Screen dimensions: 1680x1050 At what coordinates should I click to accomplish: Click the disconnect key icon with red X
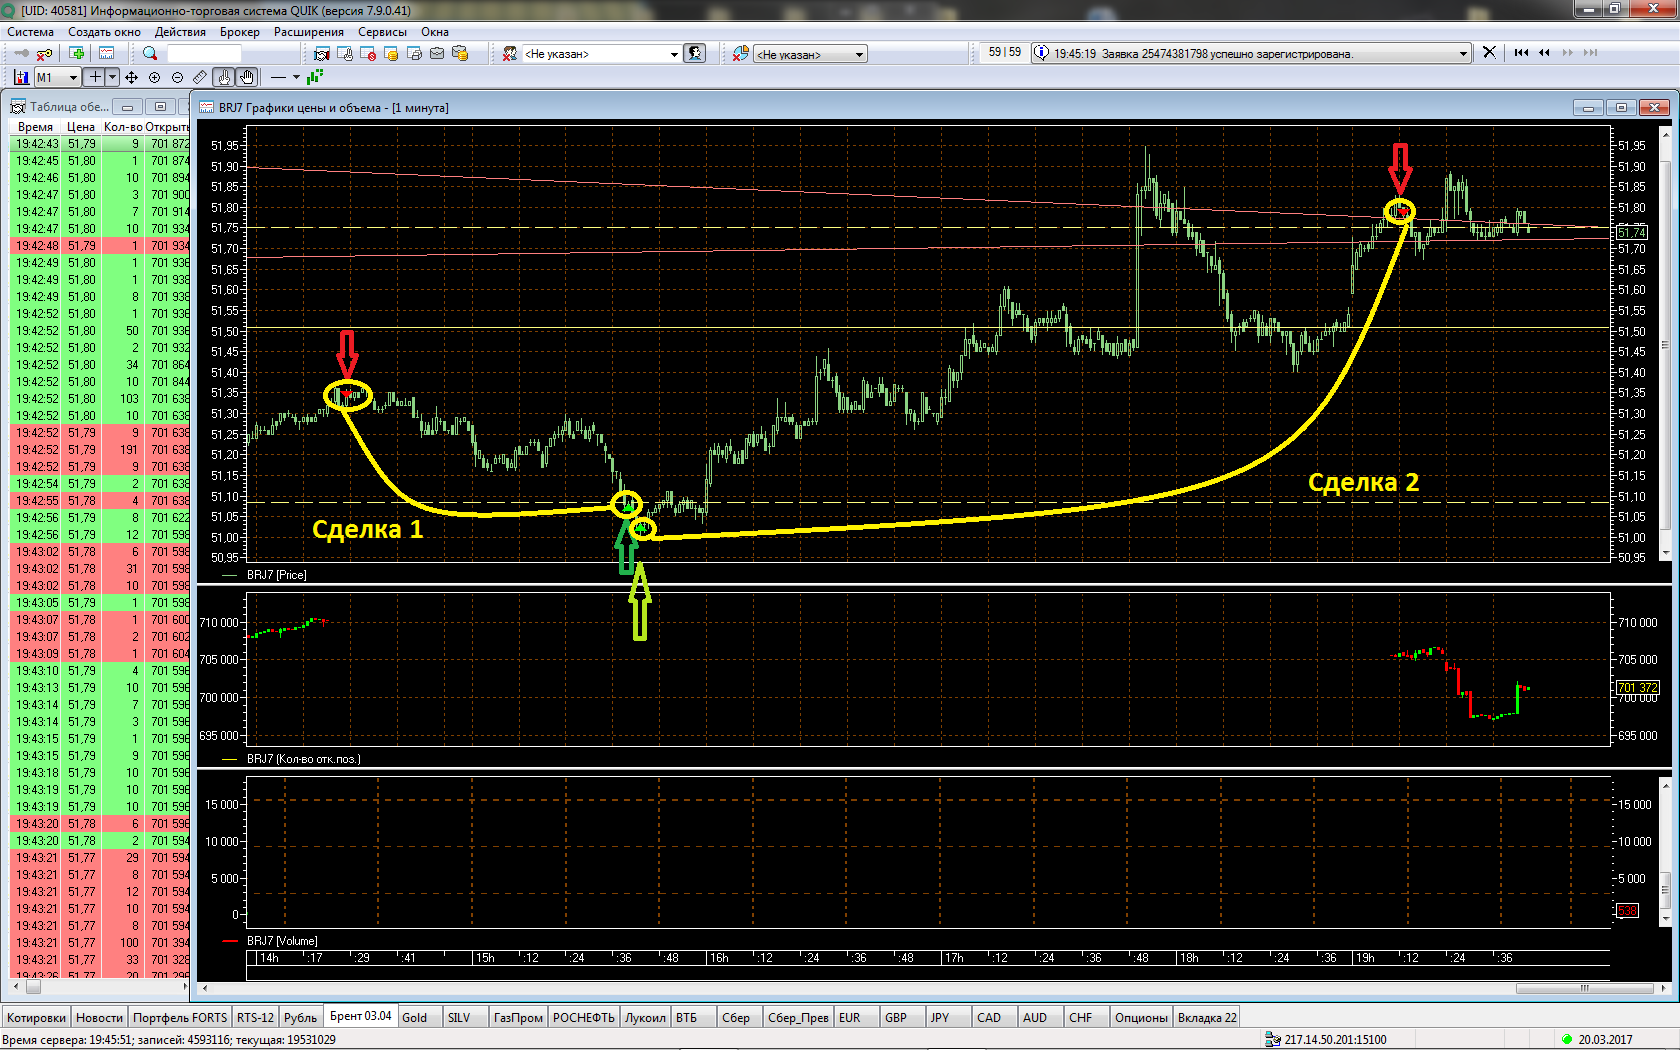pyautogui.click(x=44, y=53)
